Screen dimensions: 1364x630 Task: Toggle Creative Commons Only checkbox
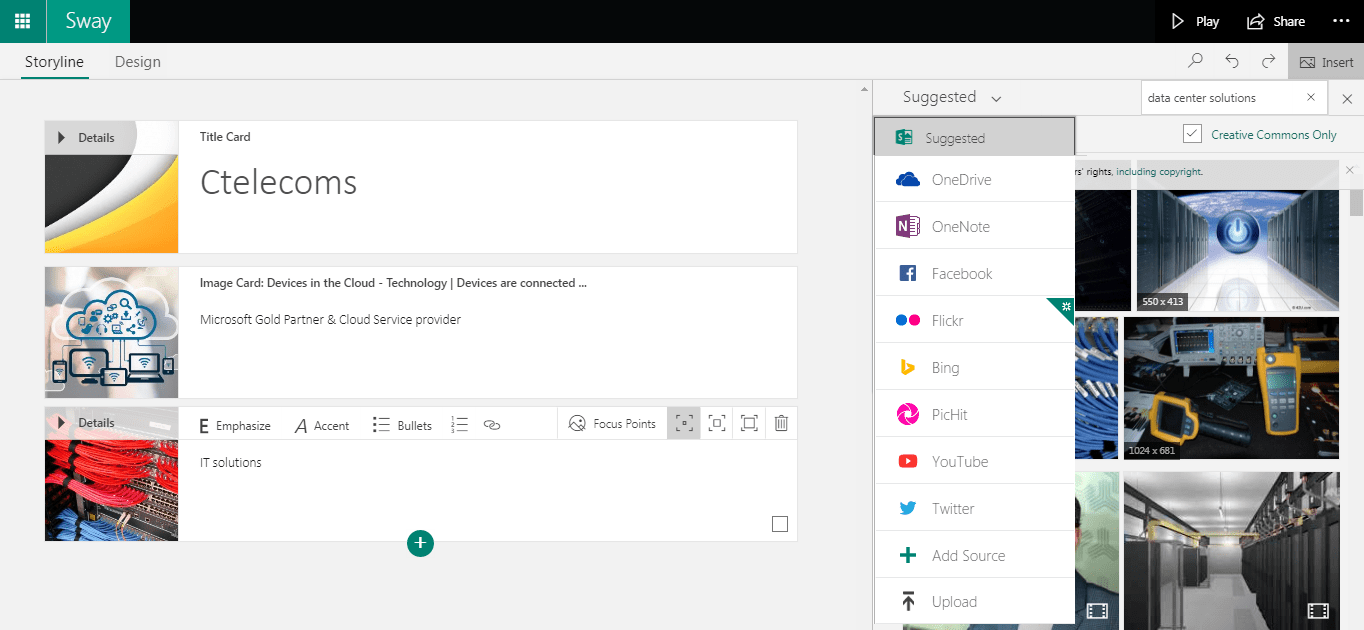point(1191,134)
